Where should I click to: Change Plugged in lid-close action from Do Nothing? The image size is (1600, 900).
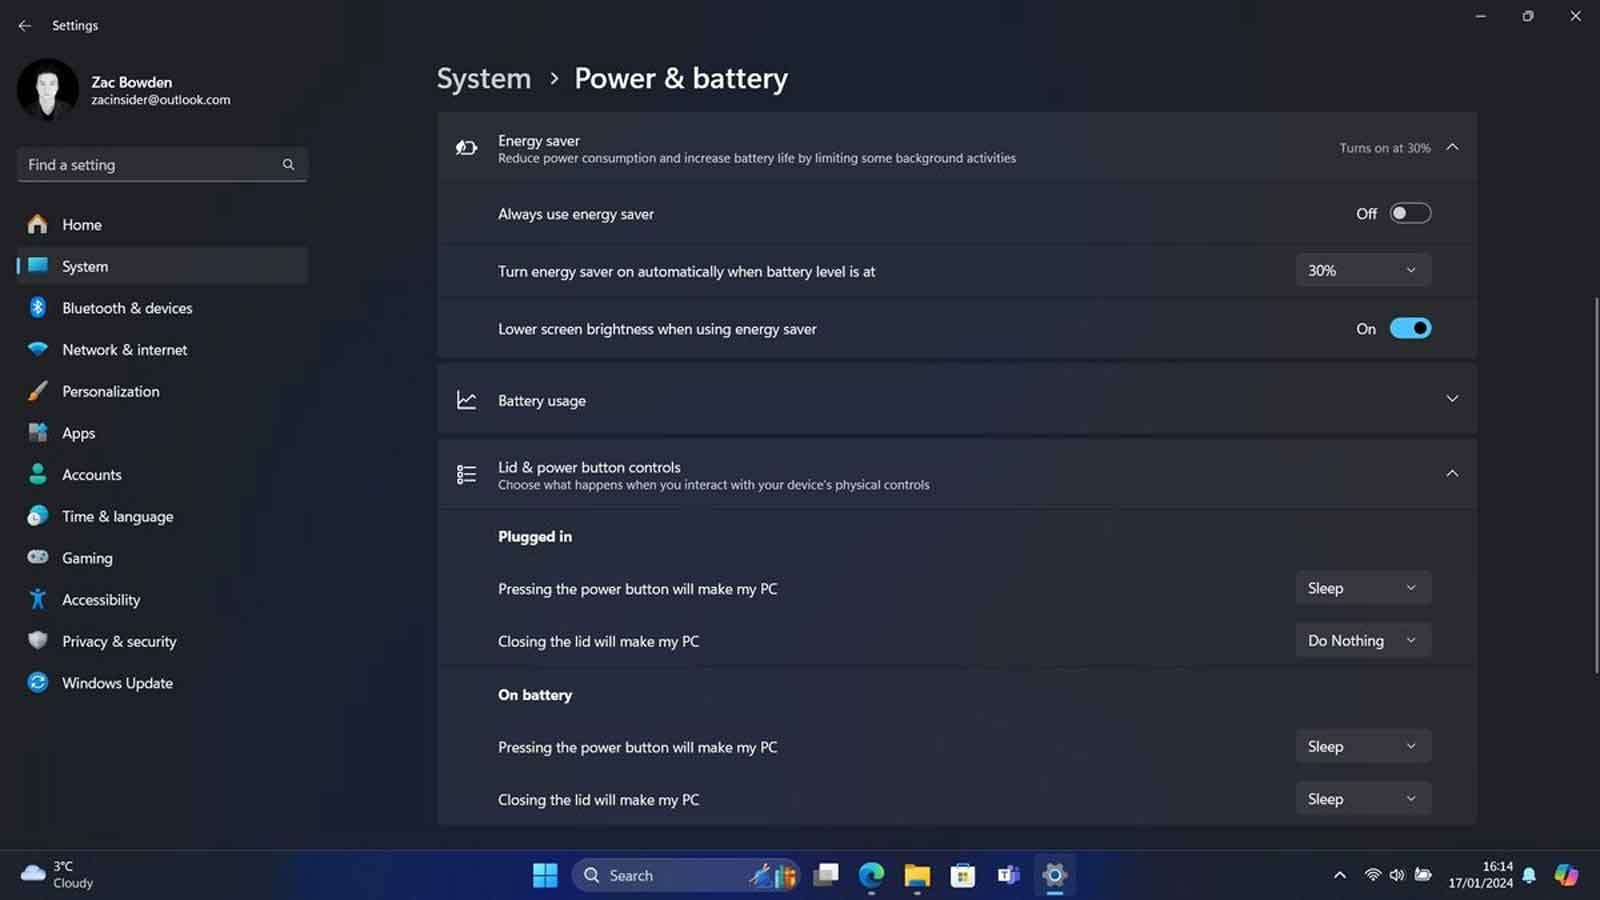point(1363,640)
